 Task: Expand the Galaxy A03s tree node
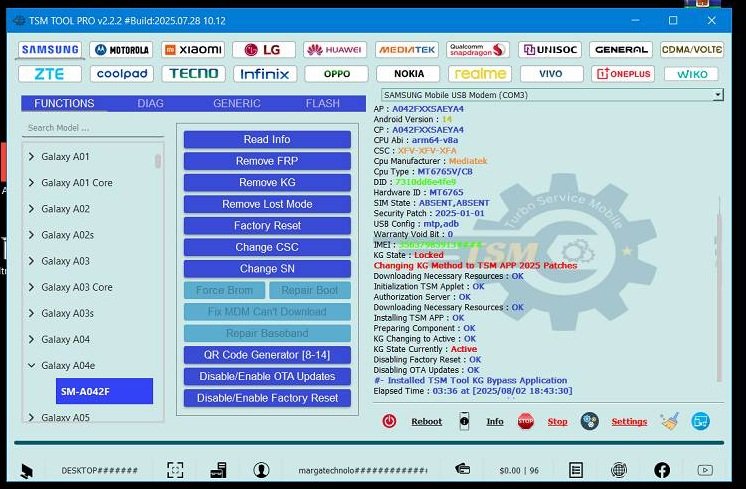pyautogui.click(x=31, y=313)
